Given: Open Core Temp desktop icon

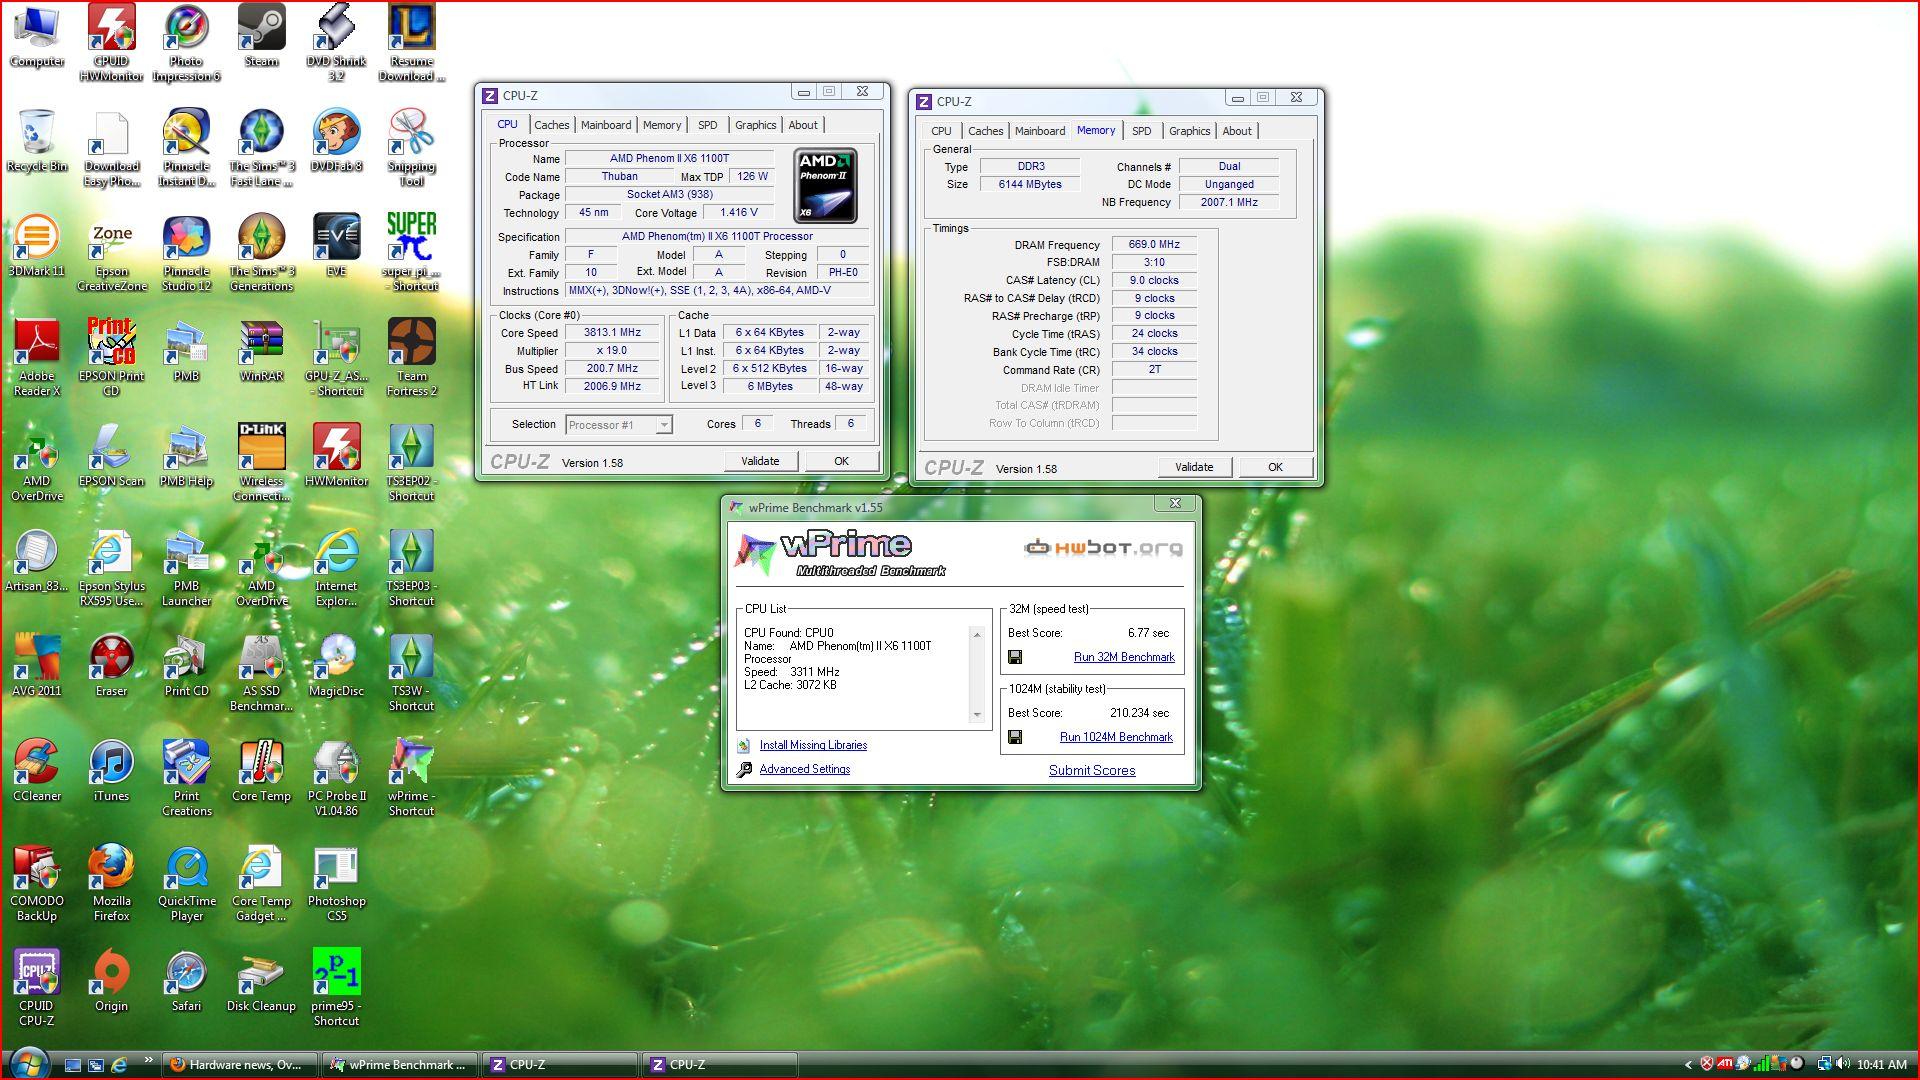Looking at the screenshot, I should [x=261, y=771].
